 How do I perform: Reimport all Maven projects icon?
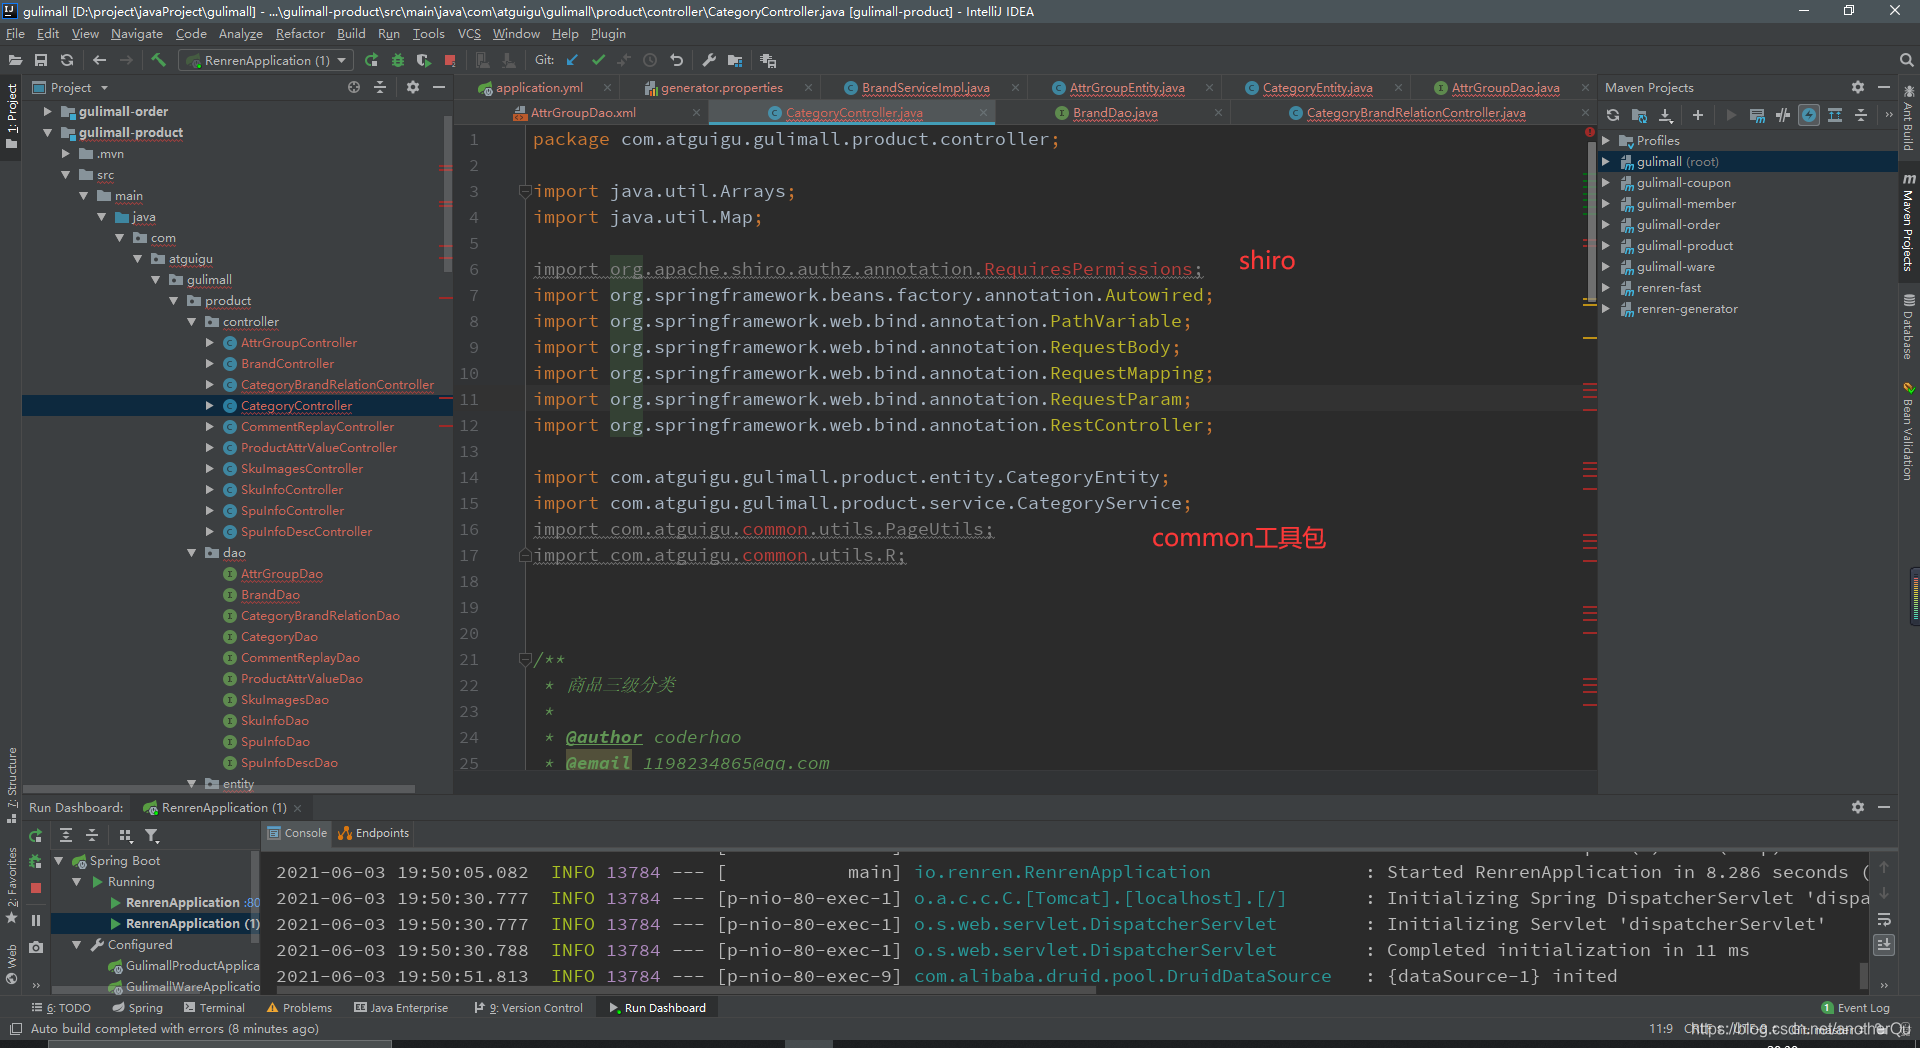1613,115
